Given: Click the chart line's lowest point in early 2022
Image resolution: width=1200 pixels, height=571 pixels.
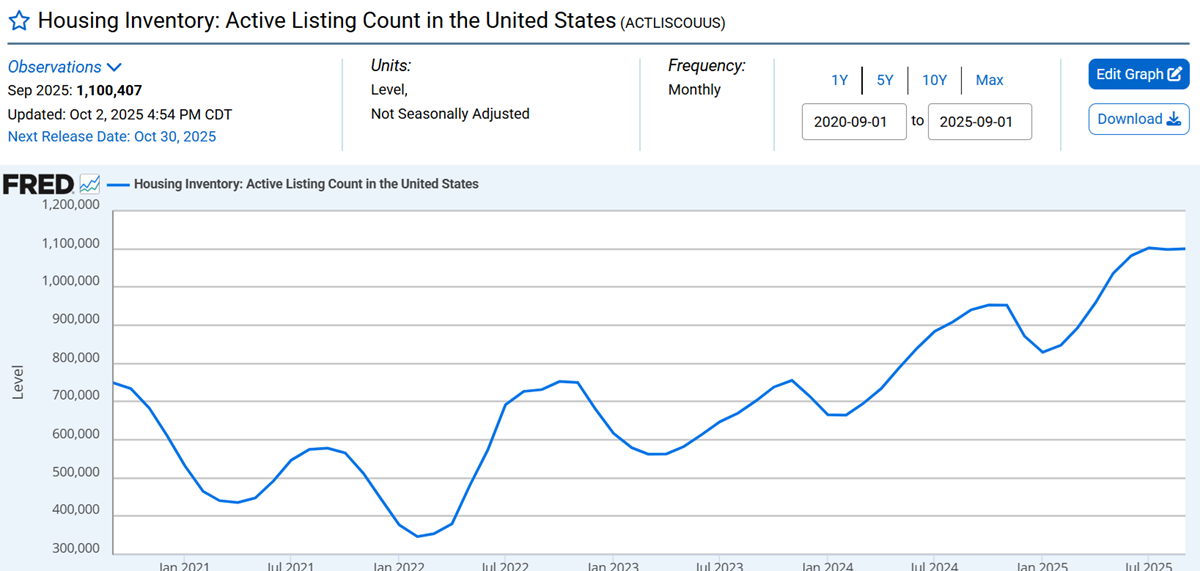Looking at the screenshot, I should click(x=417, y=536).
